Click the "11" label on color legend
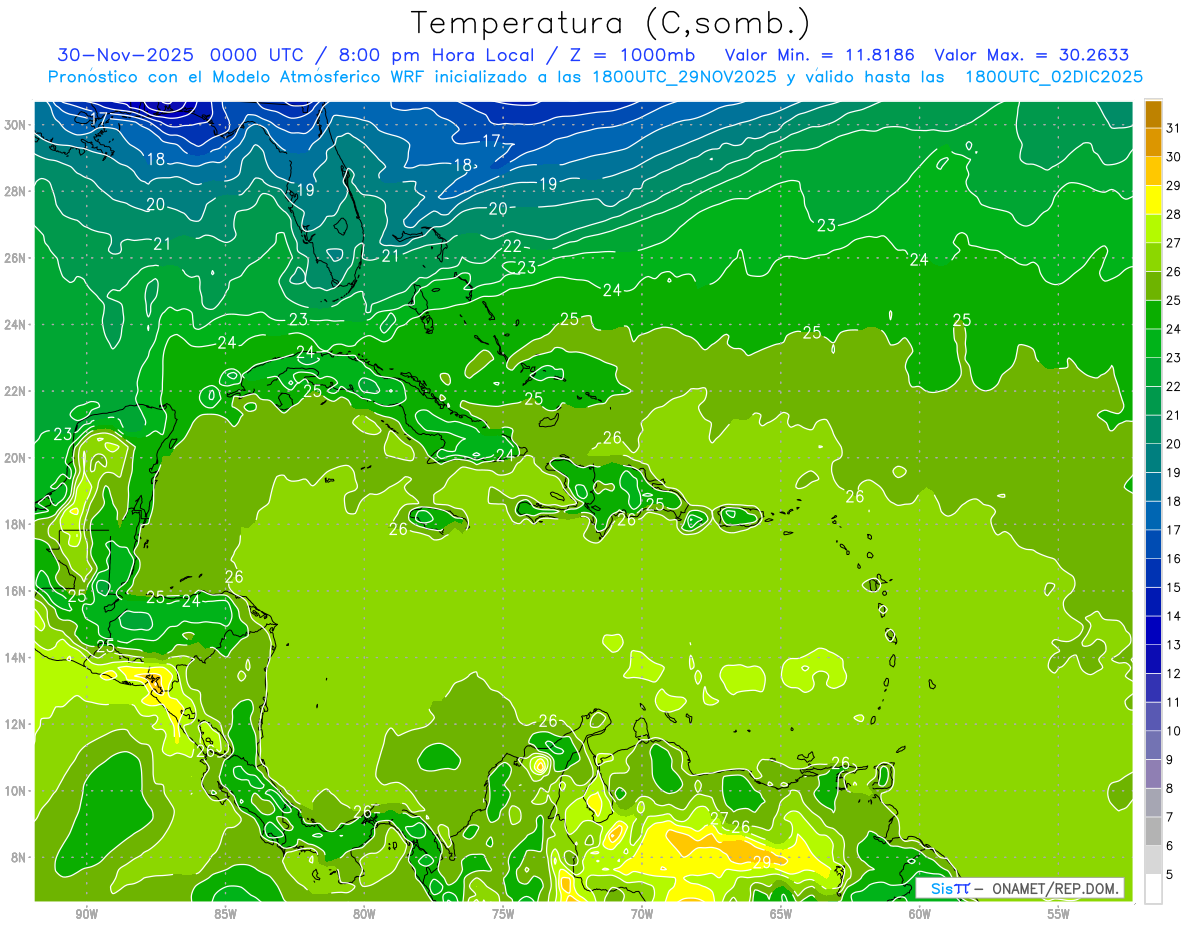 tap(1174, 702)
